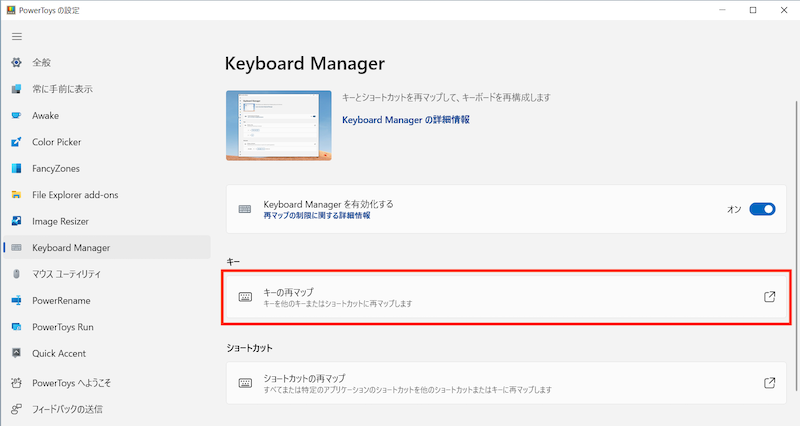Viewport: 800px width, 426px height.
Task: Select the Image Resizer icon
Action: tap(16, 221)
